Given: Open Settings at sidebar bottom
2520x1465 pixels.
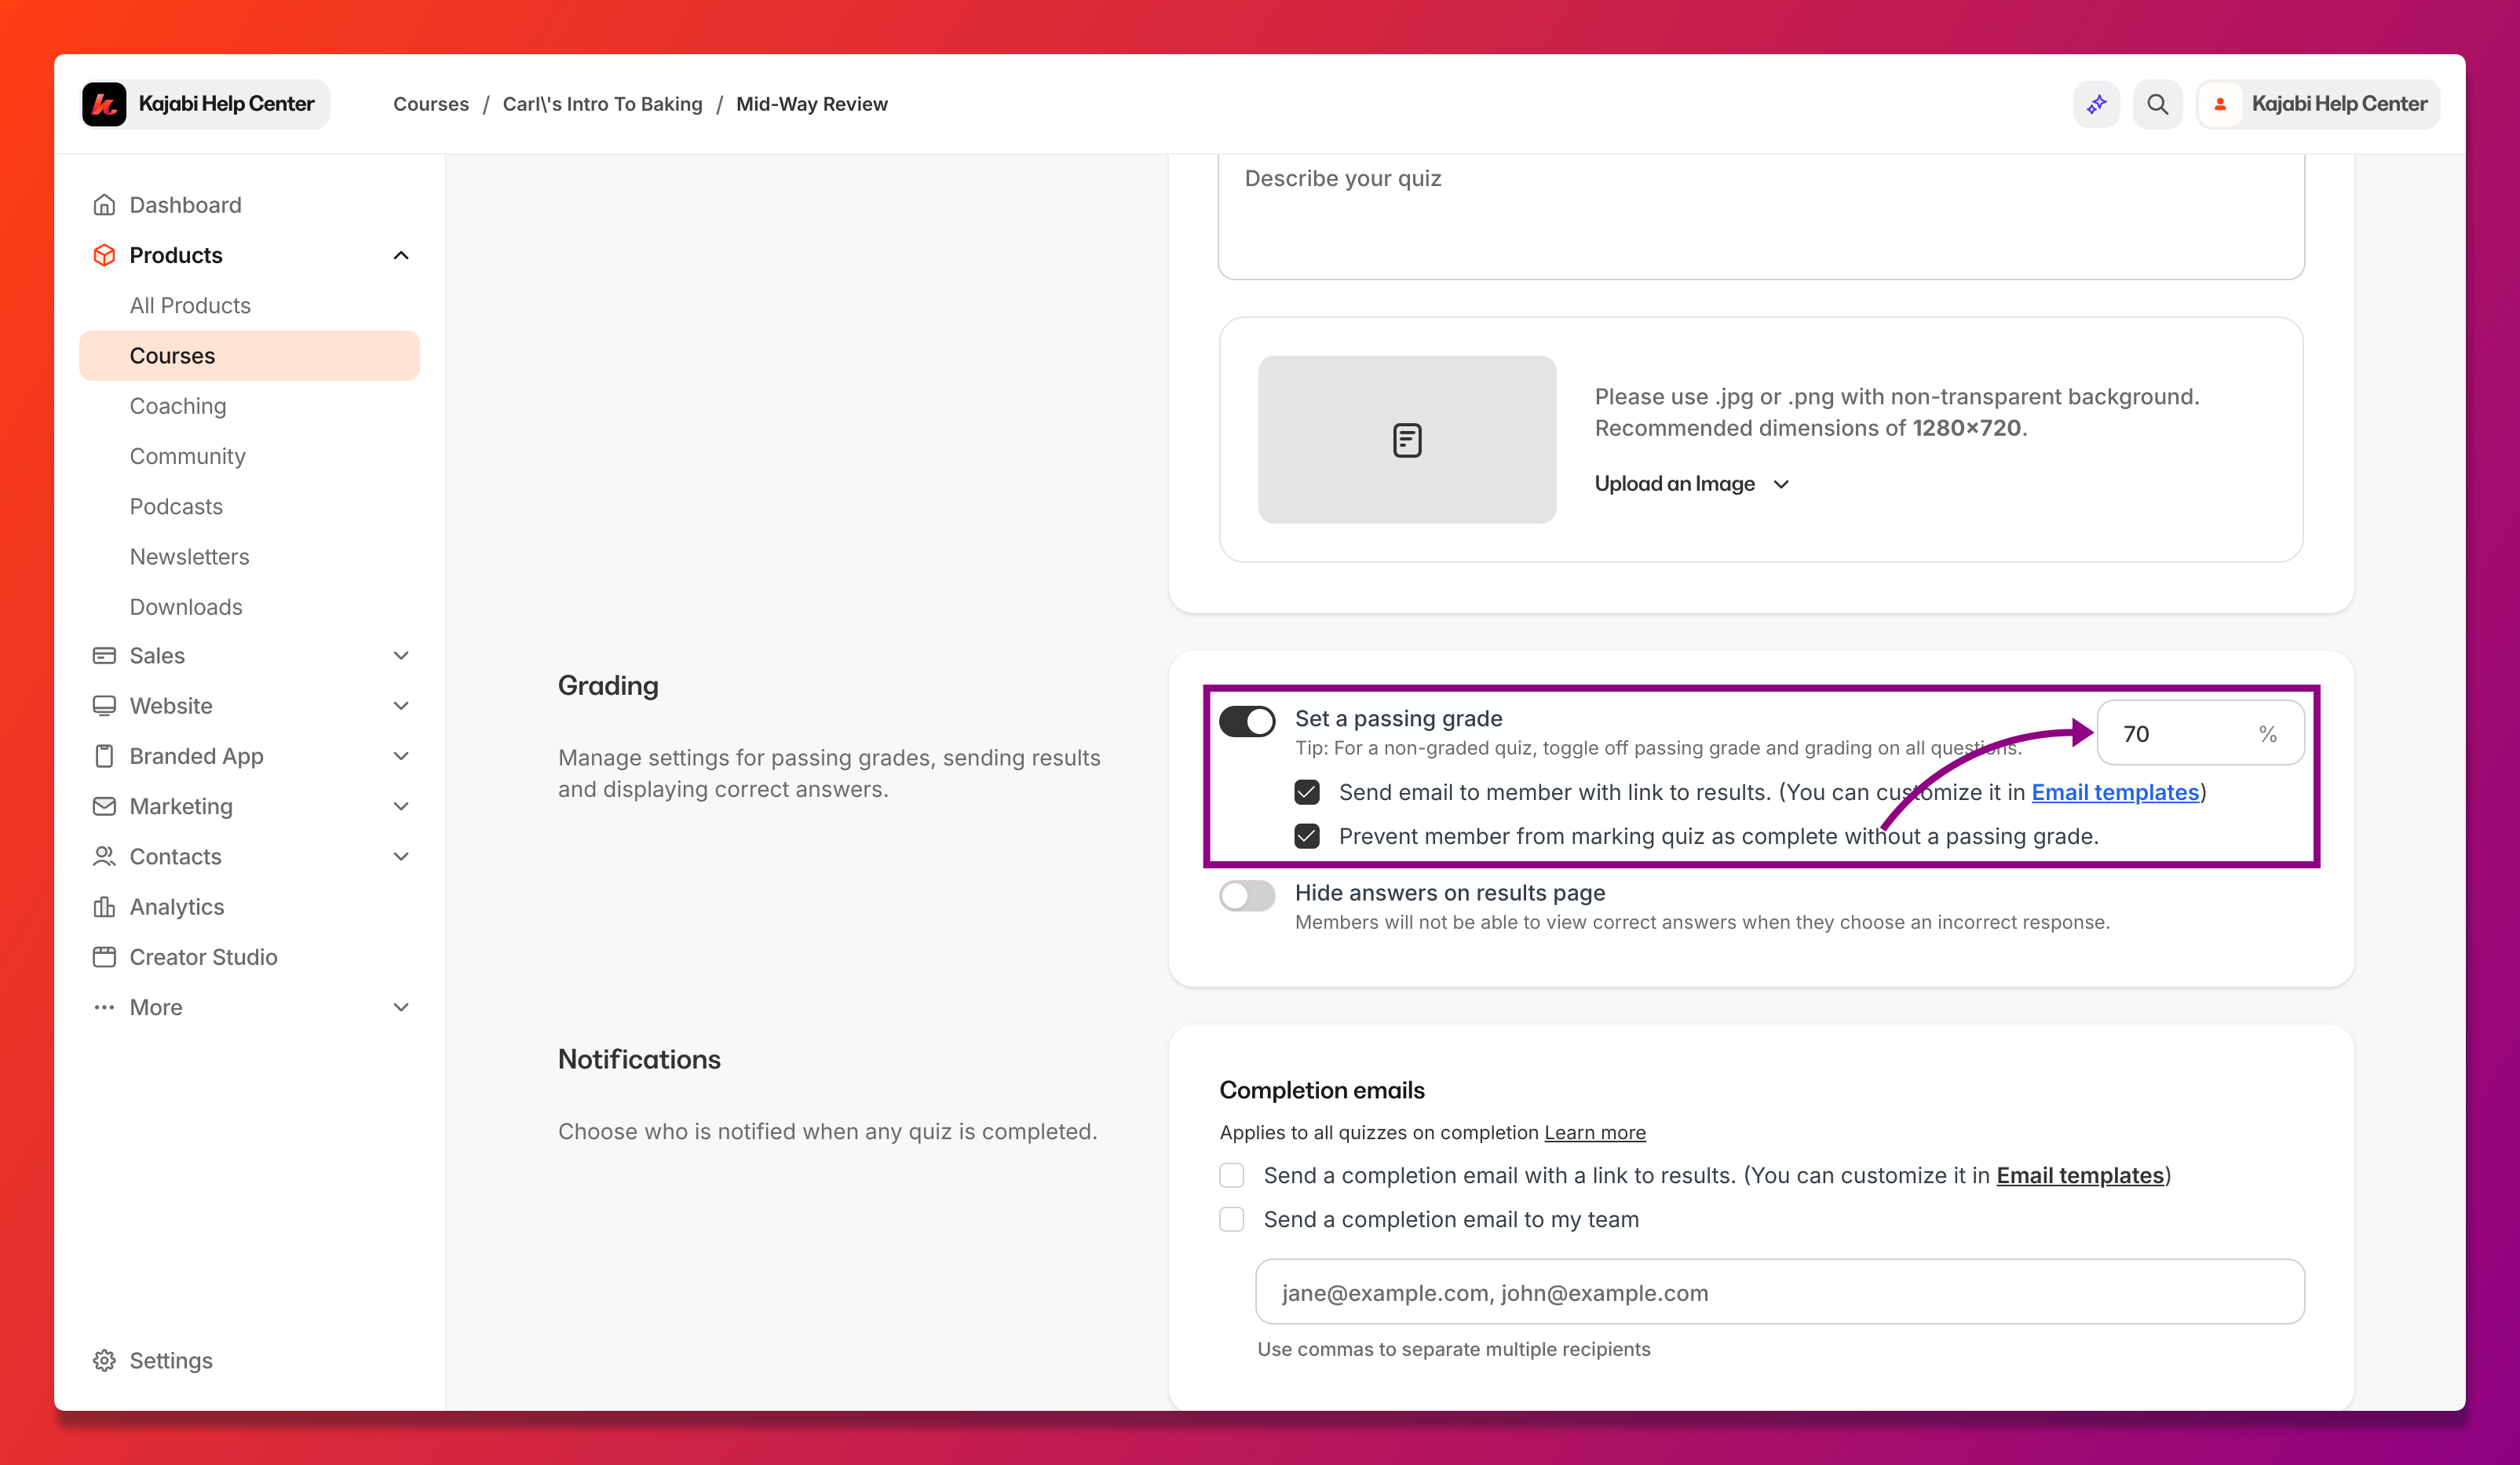Looking at the screenshot, I should pyautogui.click(x=171, y=1360).
